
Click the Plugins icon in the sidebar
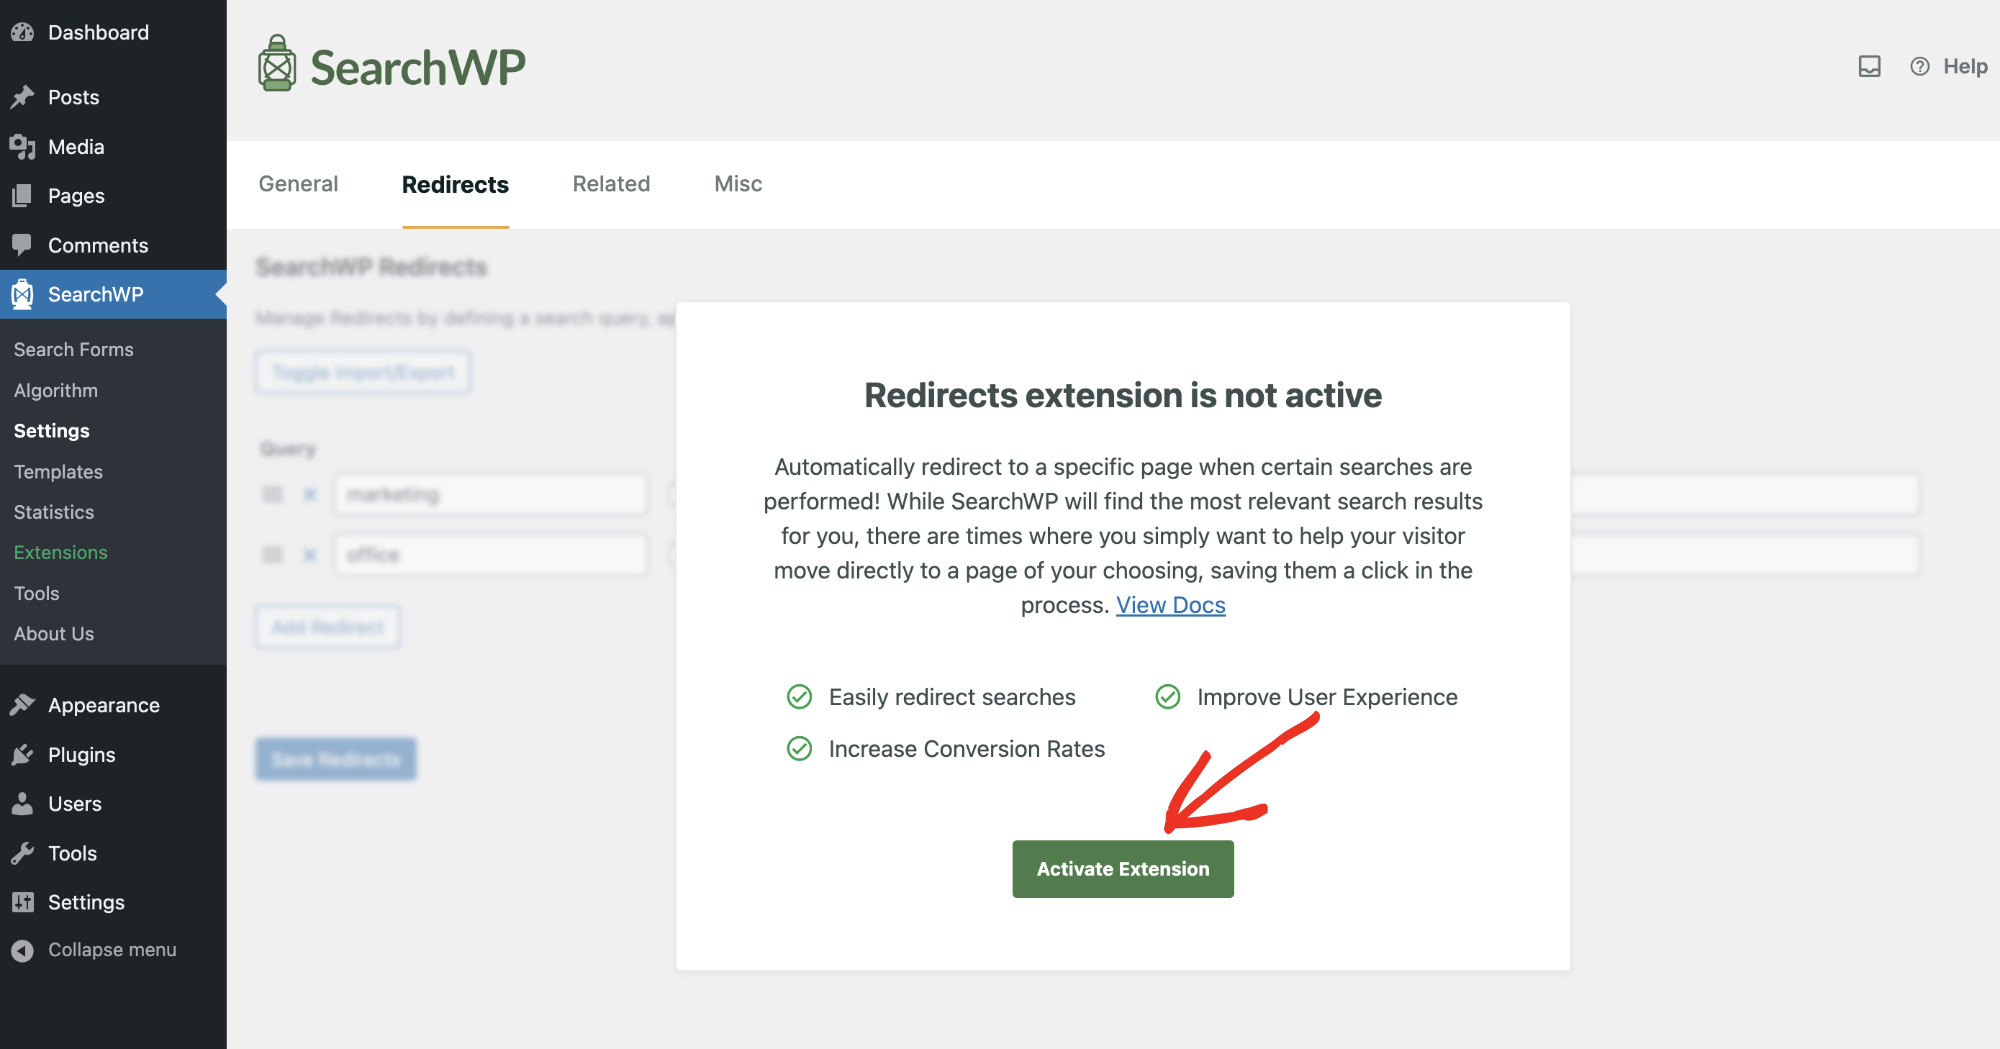[x=23, y=754]
